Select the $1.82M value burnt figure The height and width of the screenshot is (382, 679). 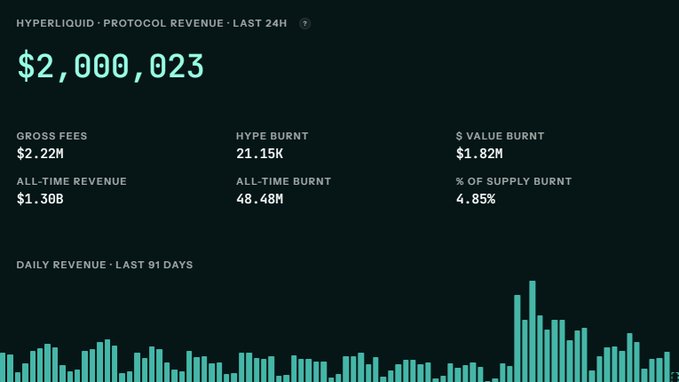[479, 154]
